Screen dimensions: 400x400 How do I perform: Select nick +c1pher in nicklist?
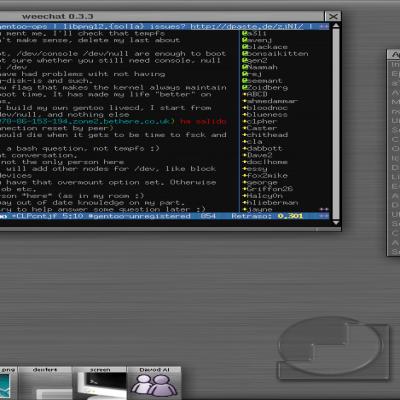click(260, 121)
